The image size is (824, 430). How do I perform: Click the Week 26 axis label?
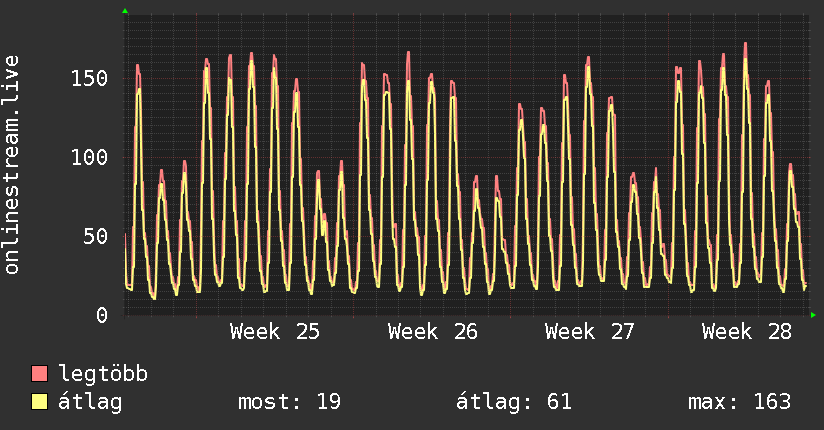coord(432,332)
